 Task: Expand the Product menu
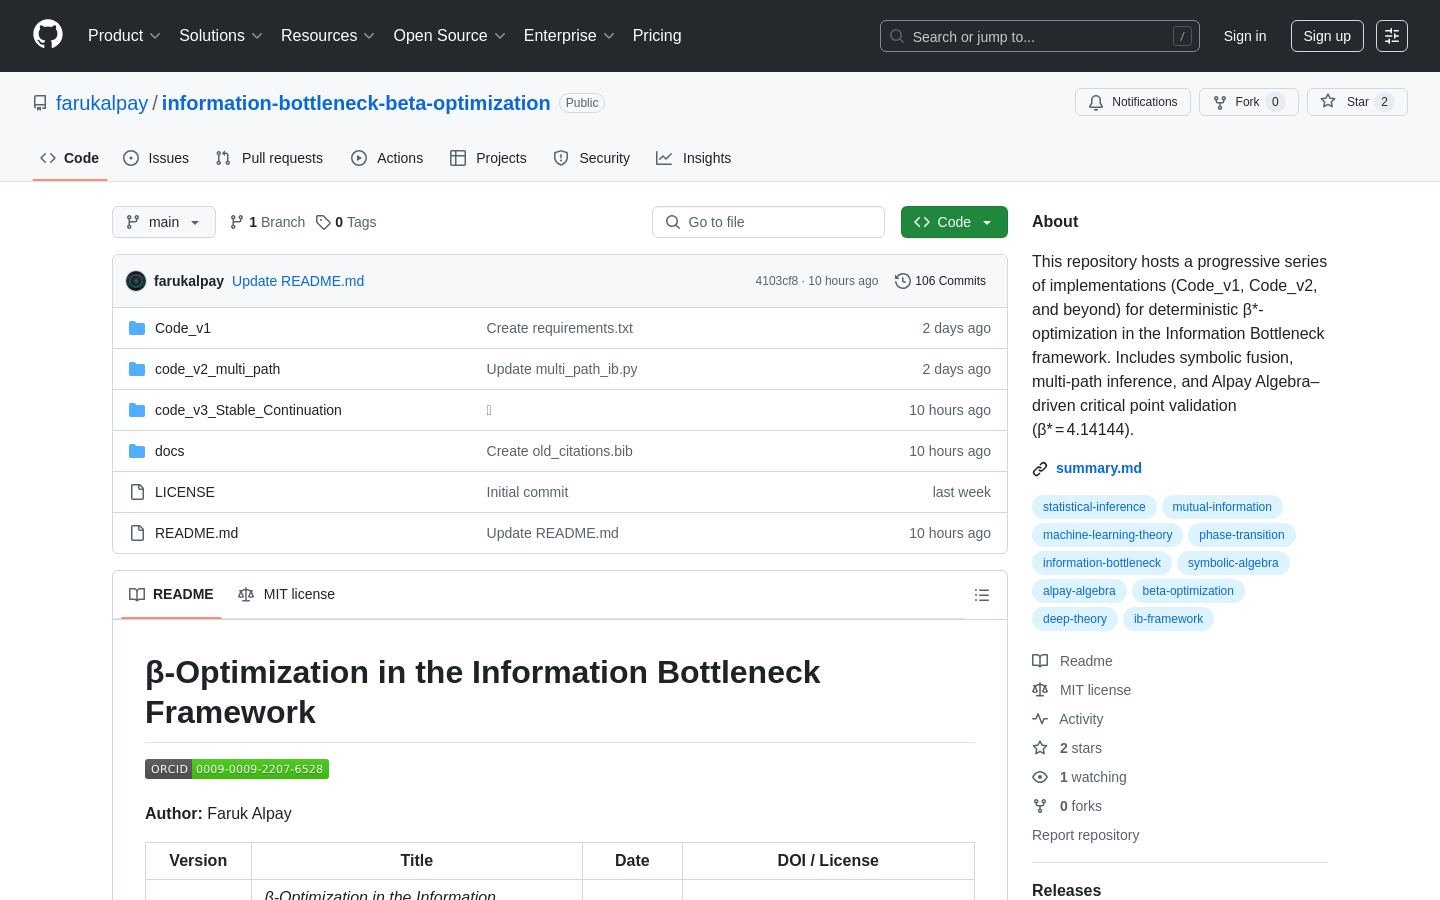point(124,35)
